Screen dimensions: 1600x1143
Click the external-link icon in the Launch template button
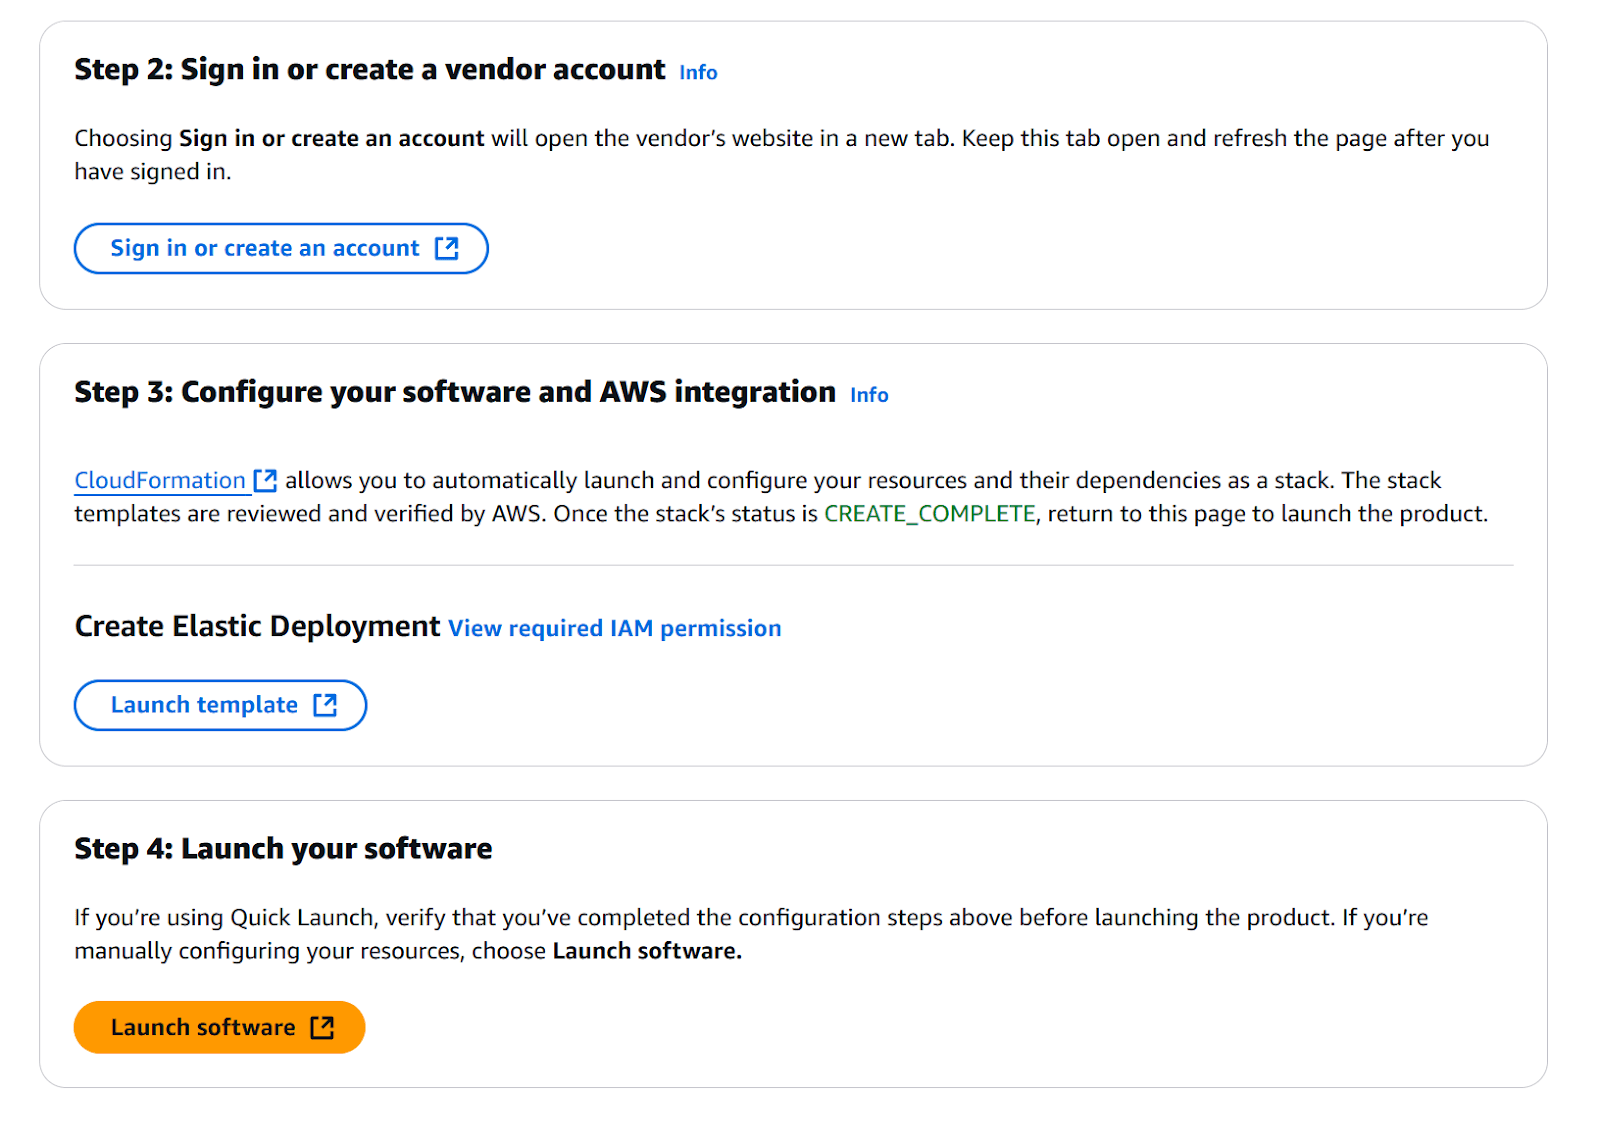point(325,705)
